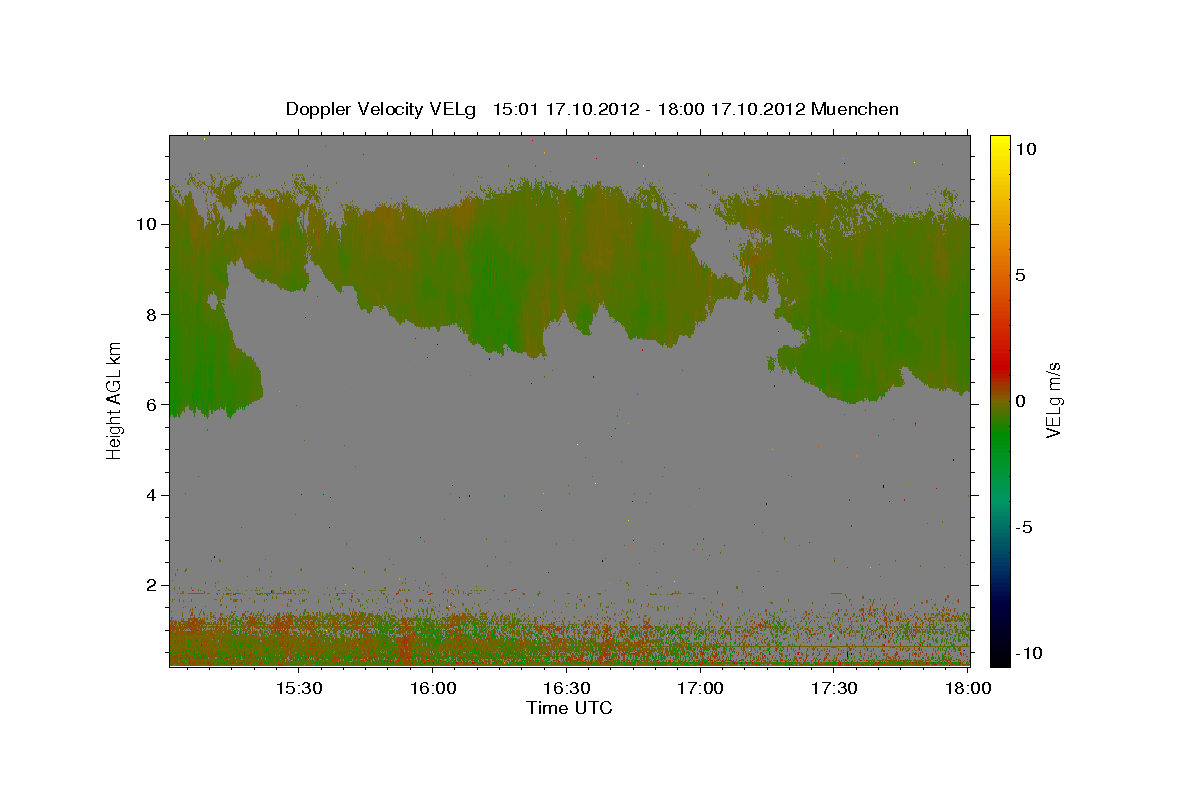This screenshot has height=800, width=1200.
Task: Click the 17:00 time tick label
Action: (700, 689)
